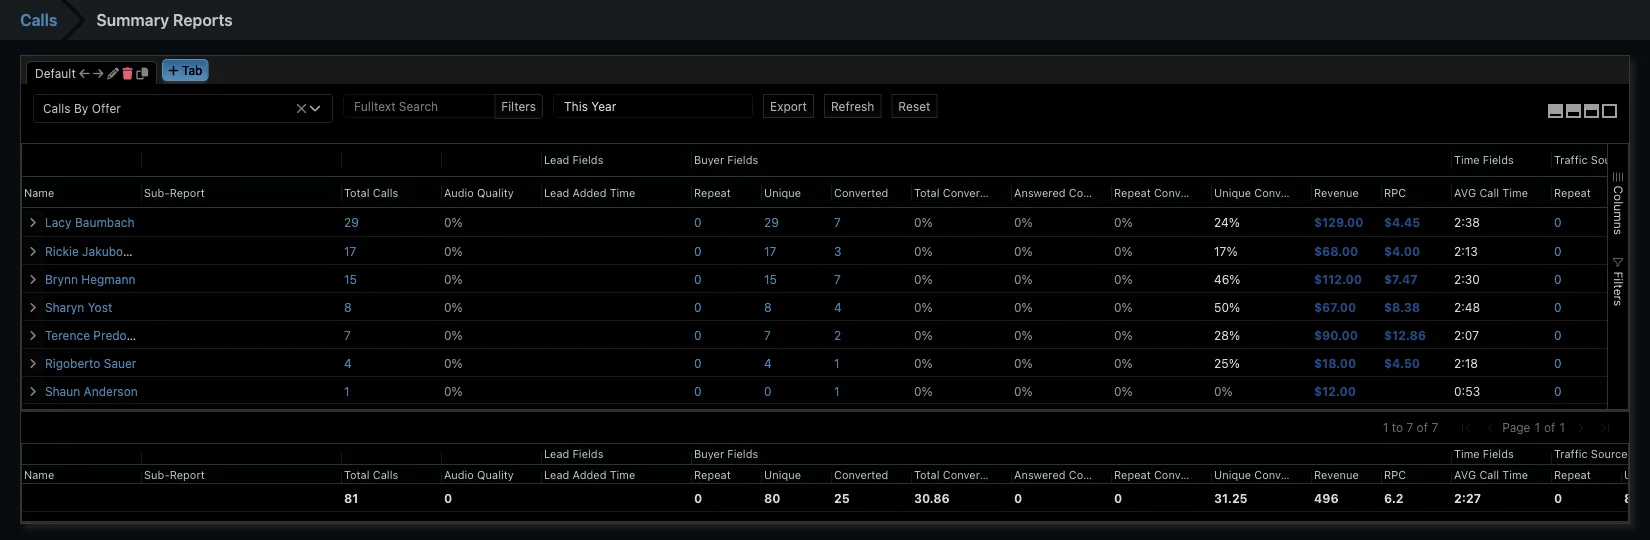Add a new tab with + Tab

click(x=185, y=71)
